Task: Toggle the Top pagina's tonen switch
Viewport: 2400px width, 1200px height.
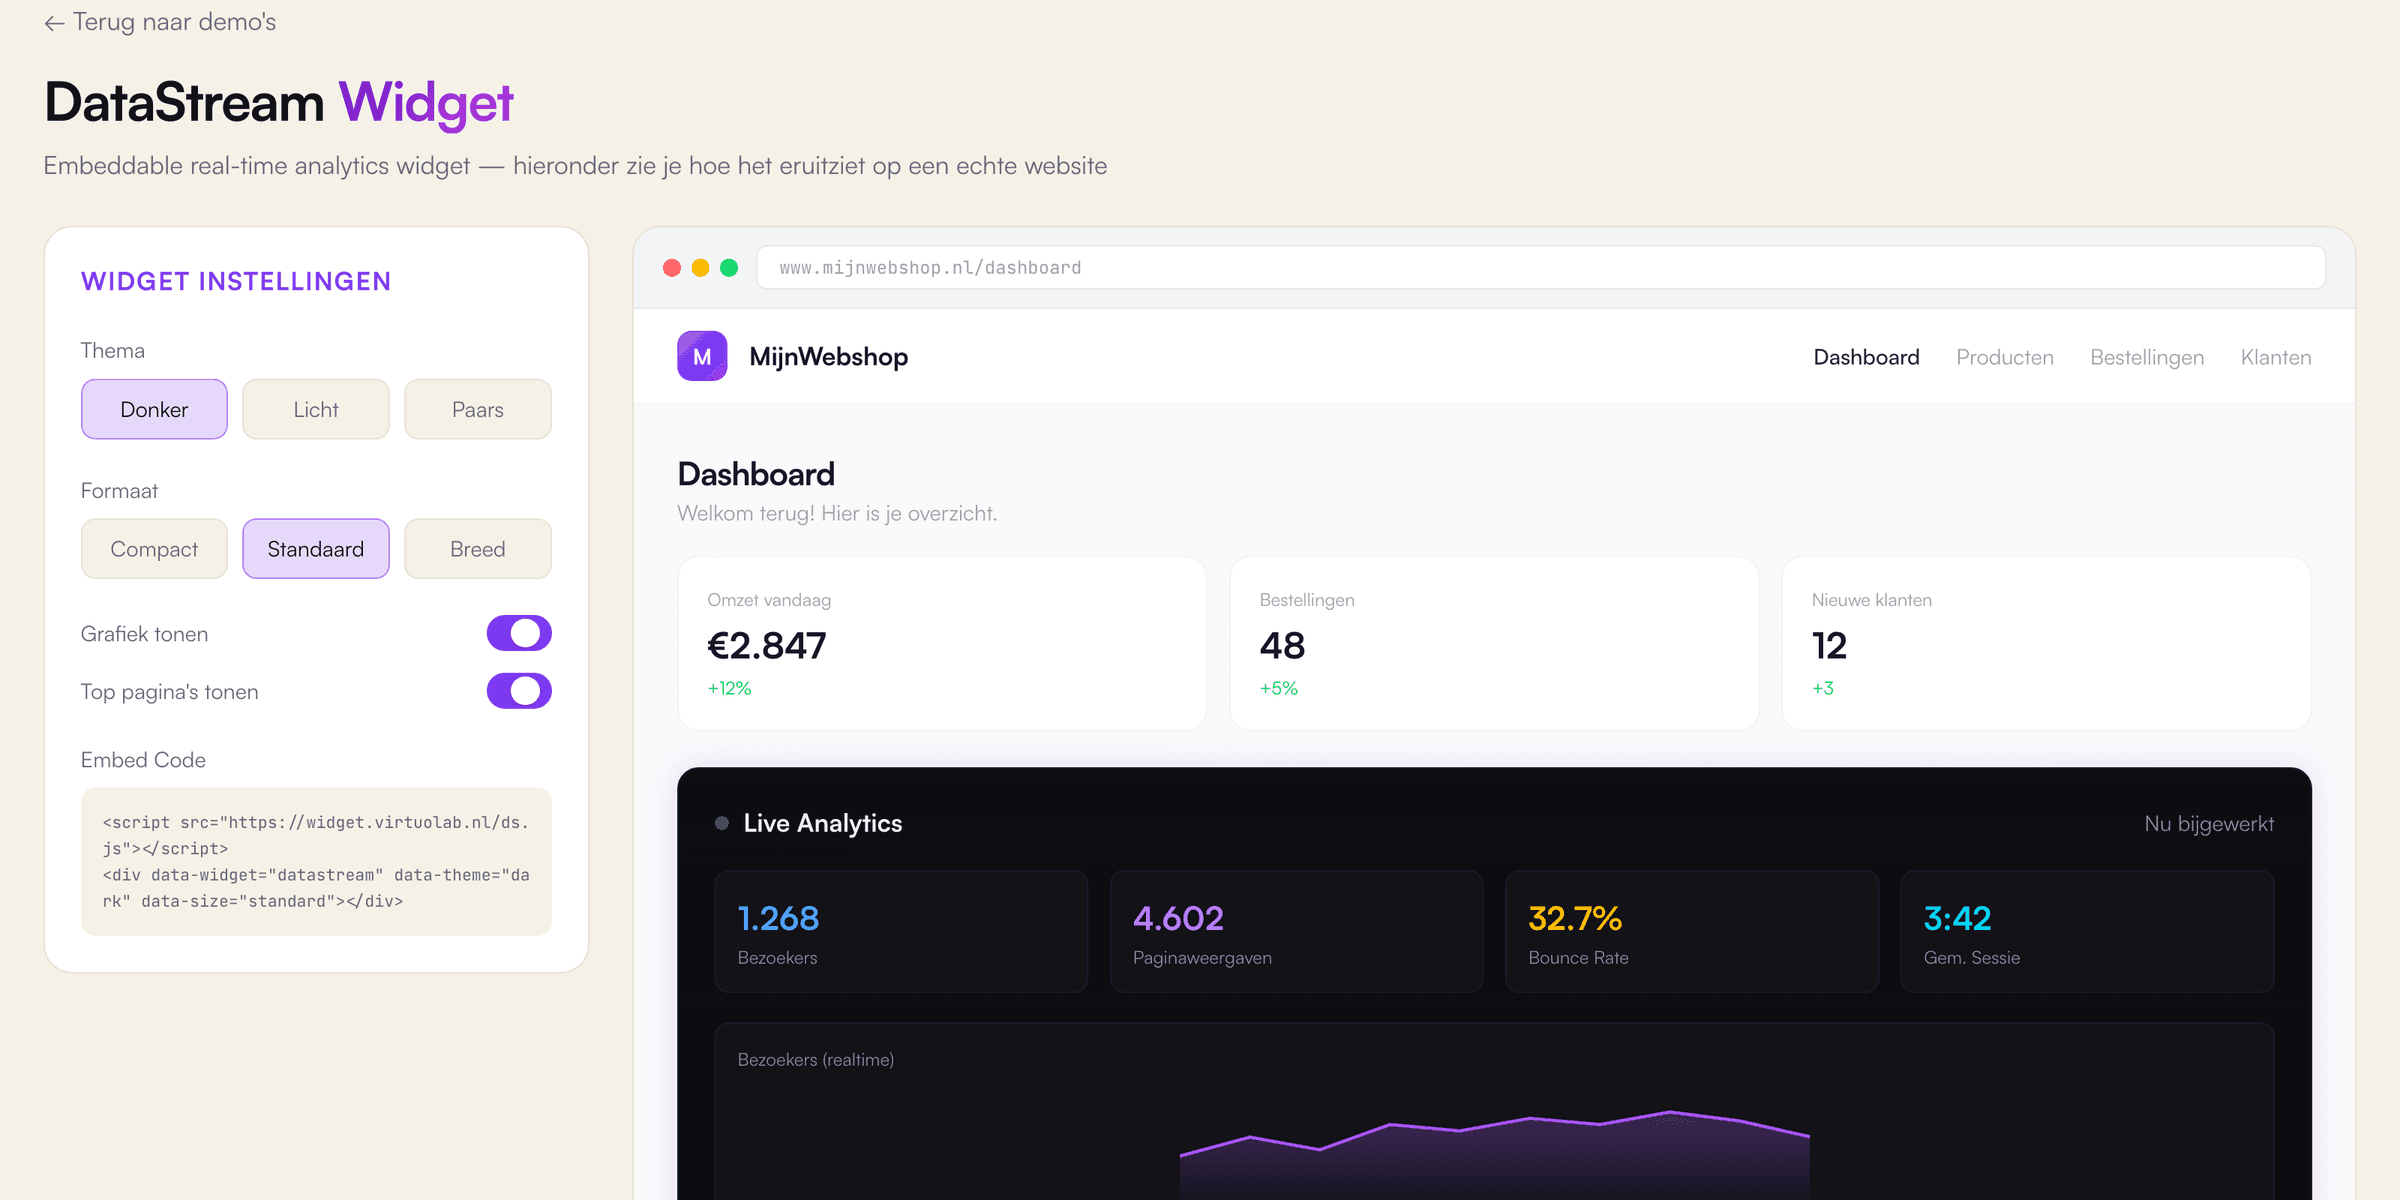Action: (x=519, y=691)
